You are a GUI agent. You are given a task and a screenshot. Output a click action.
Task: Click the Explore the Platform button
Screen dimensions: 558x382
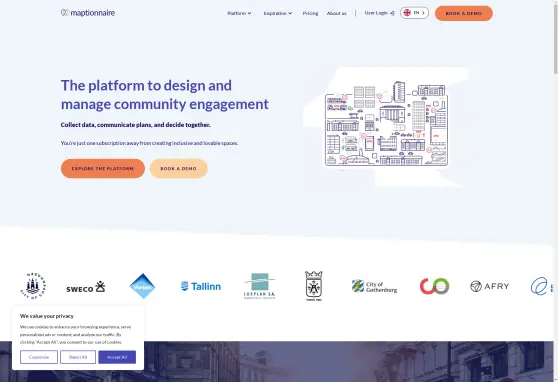103,168
